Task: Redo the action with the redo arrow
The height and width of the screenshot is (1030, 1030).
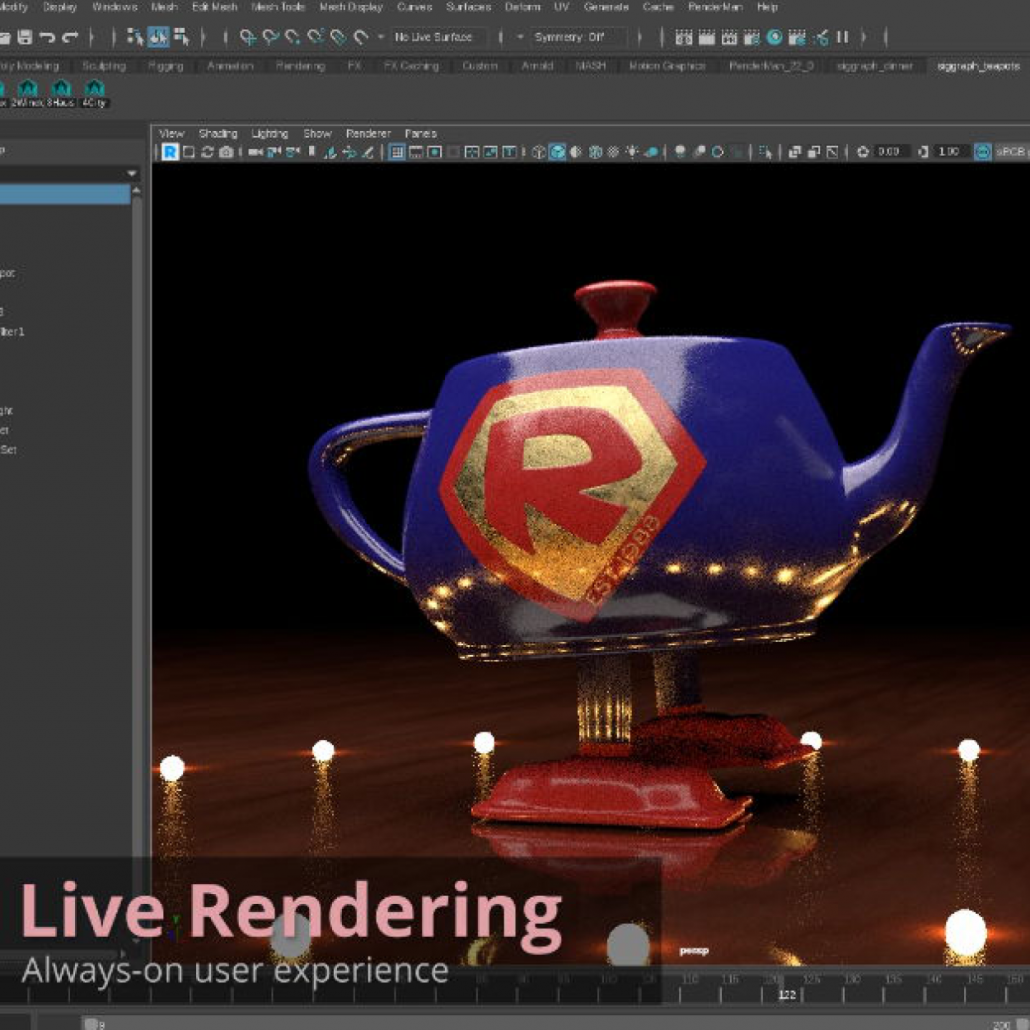Action: (x=70, y=37)
